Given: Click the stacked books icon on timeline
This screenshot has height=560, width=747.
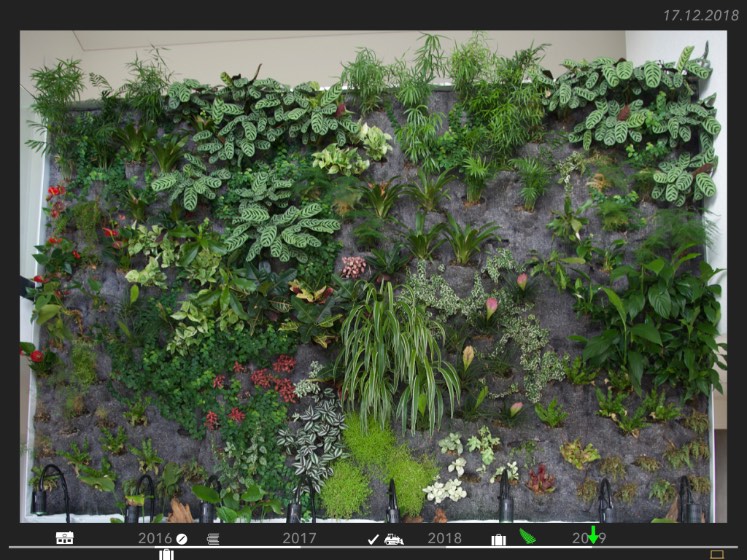Looking at the screenshot, I should coord(213,538).
